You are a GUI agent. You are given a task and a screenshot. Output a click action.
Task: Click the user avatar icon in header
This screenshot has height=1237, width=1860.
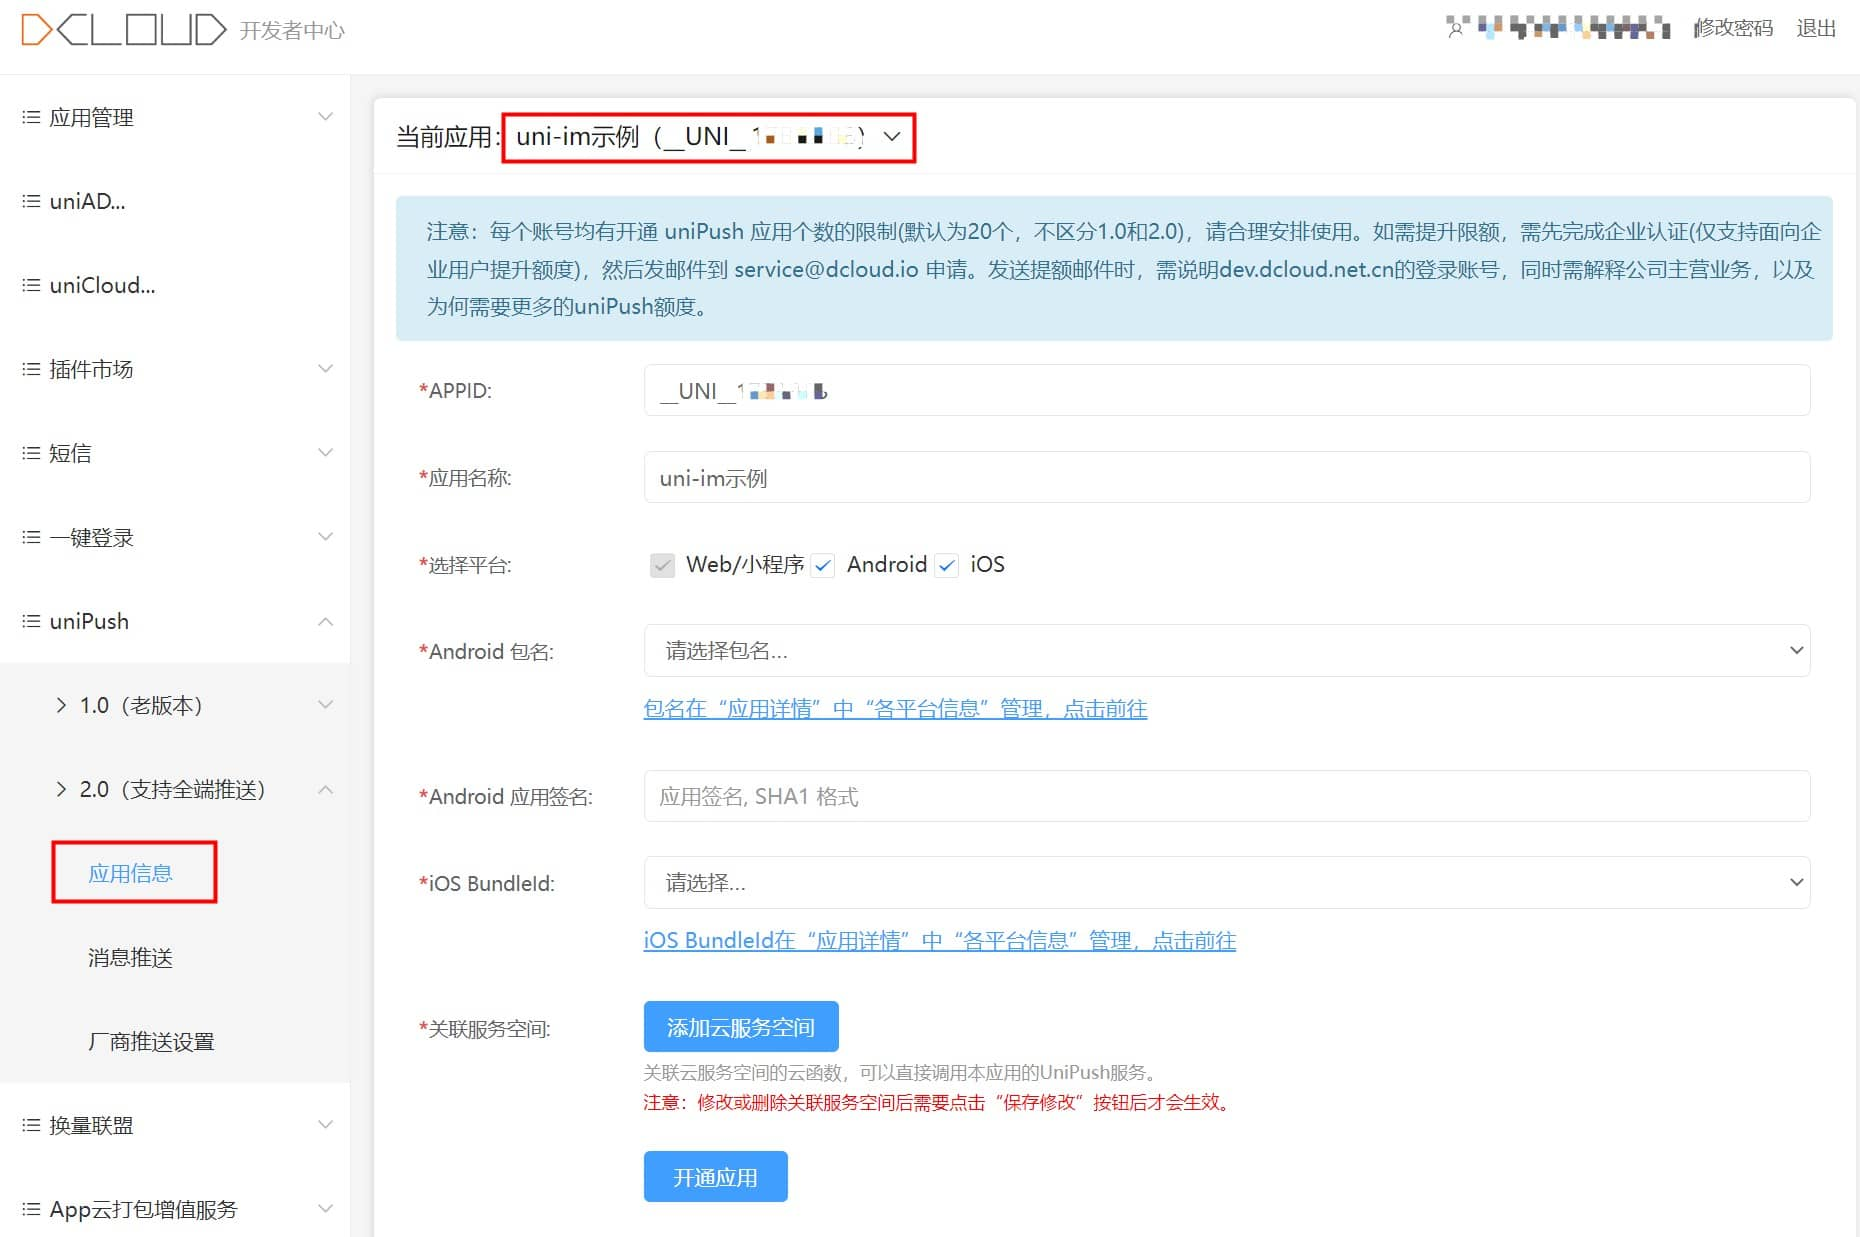pyautogui.click(x=1456, y=29)
